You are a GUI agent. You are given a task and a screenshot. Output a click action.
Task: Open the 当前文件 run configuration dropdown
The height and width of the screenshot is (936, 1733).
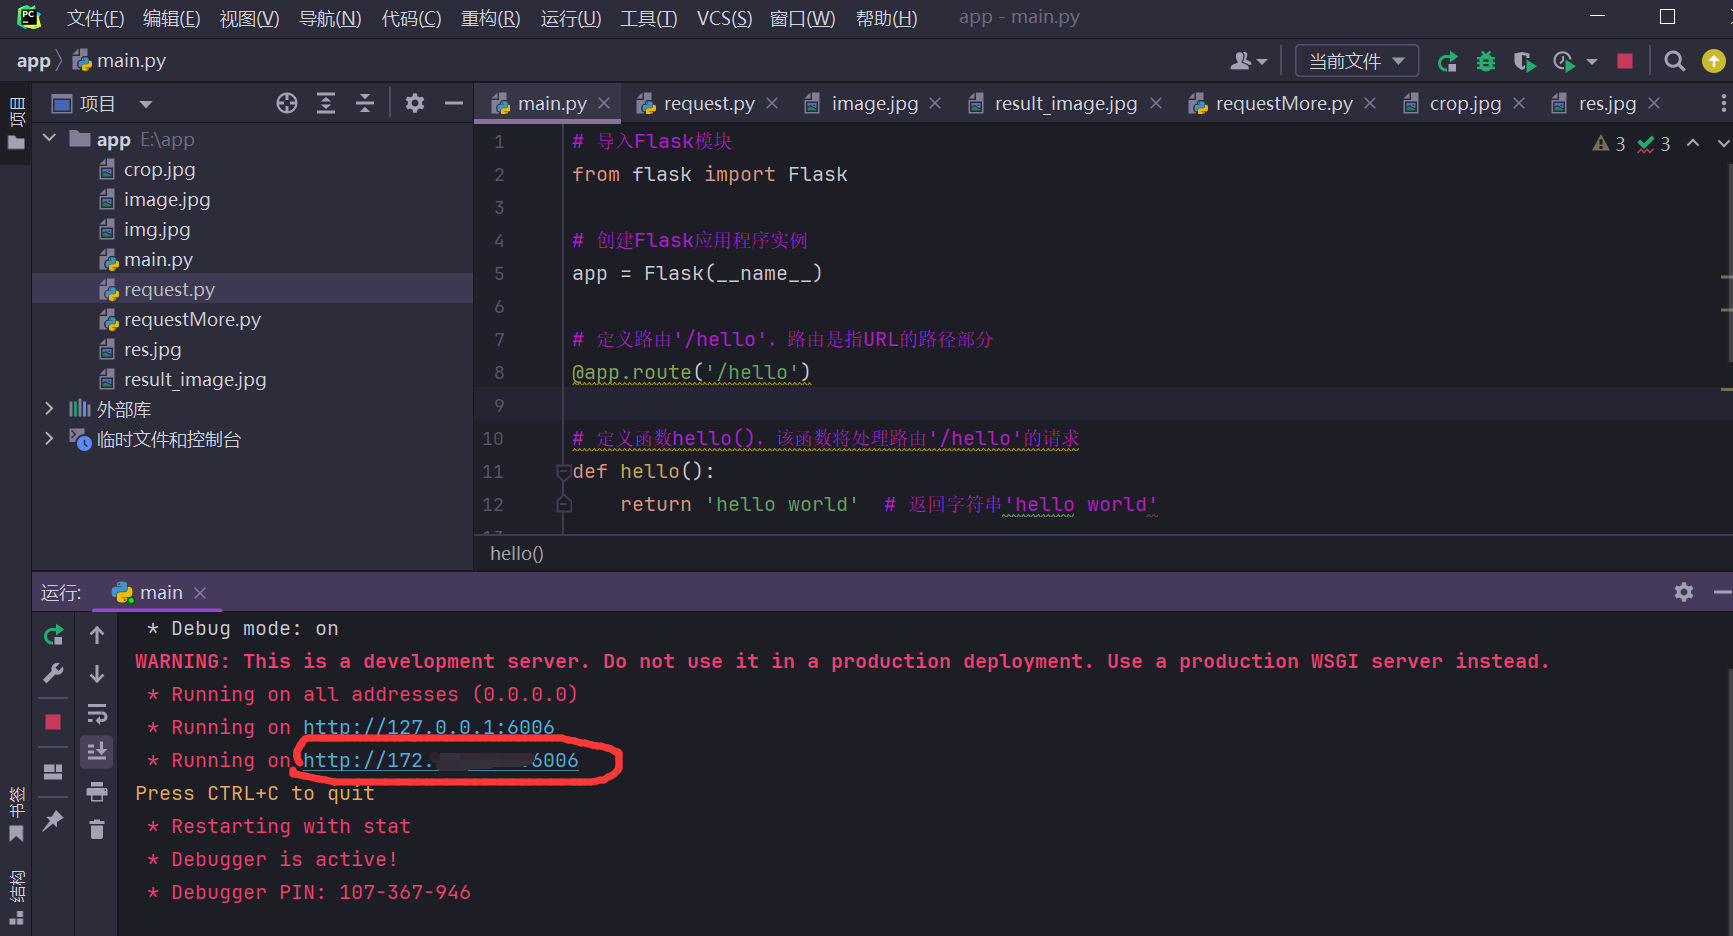coord(1356,61)
